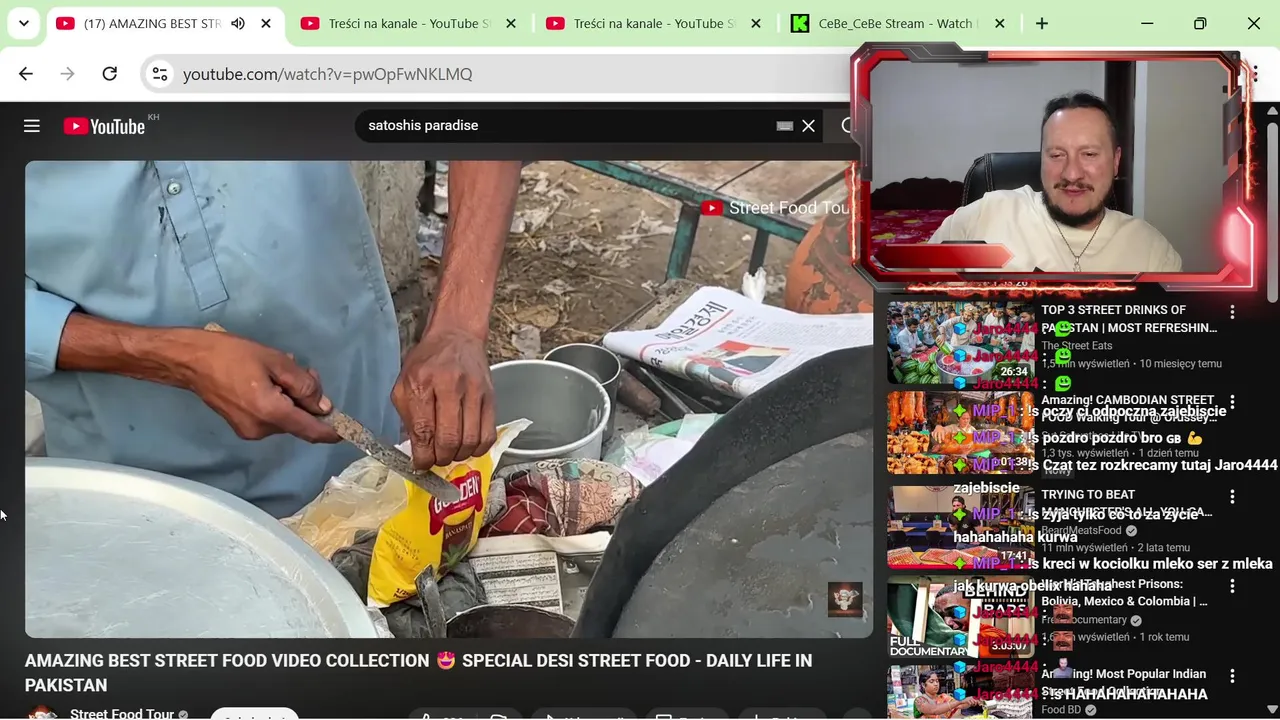Open options for TRYING TO BEAT video
1280x720 pixels.
(1232, 497)
